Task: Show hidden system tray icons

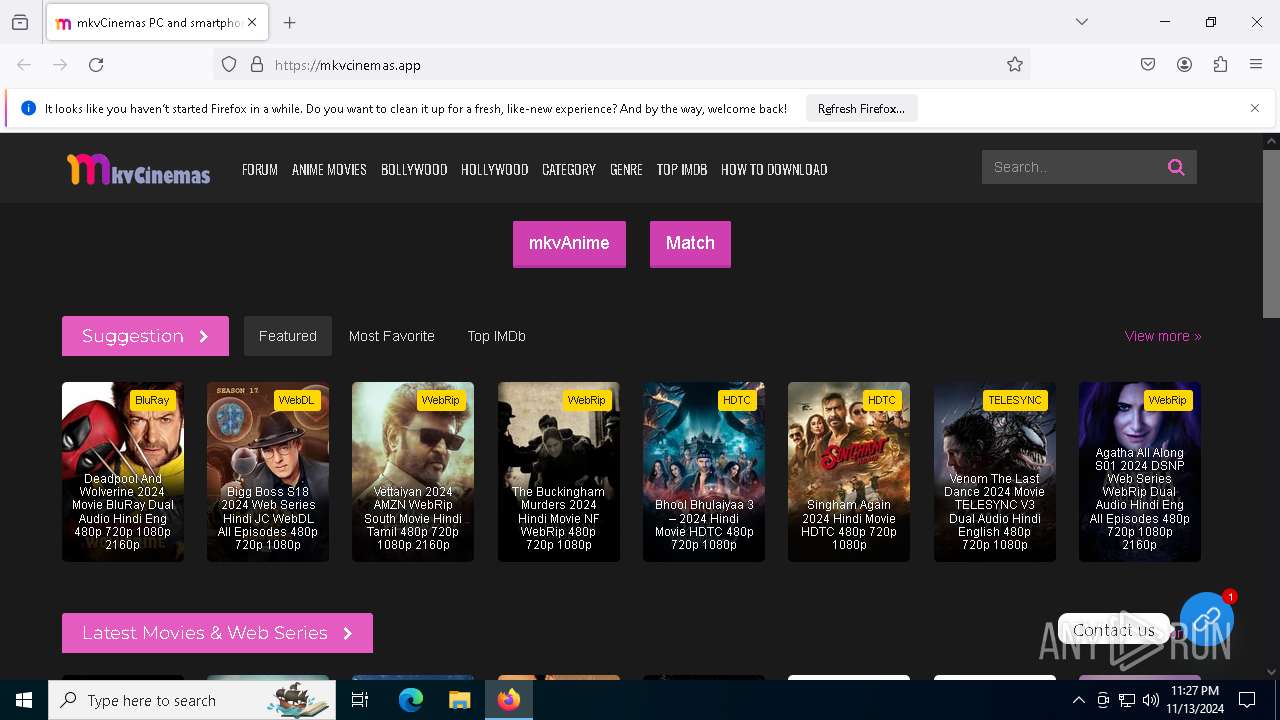Action: [x=1078, y=700]
